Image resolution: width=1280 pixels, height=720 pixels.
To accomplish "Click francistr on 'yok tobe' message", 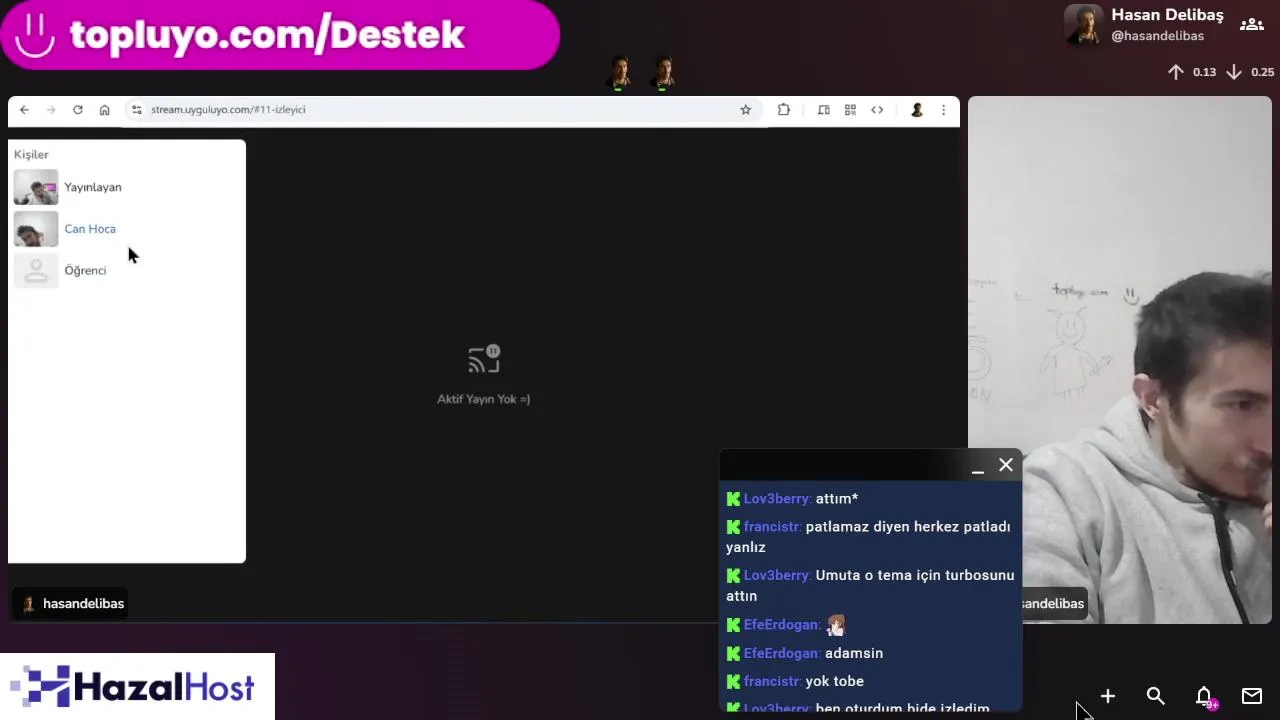I will [x=772, y=681].
